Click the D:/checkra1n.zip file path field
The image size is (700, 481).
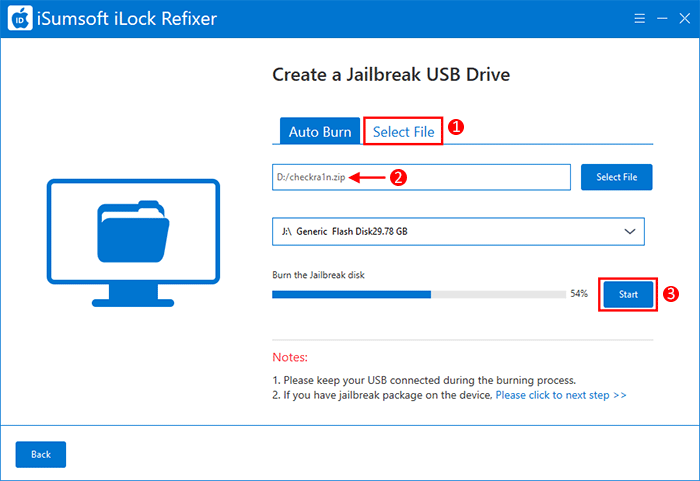tap(421, 177)
